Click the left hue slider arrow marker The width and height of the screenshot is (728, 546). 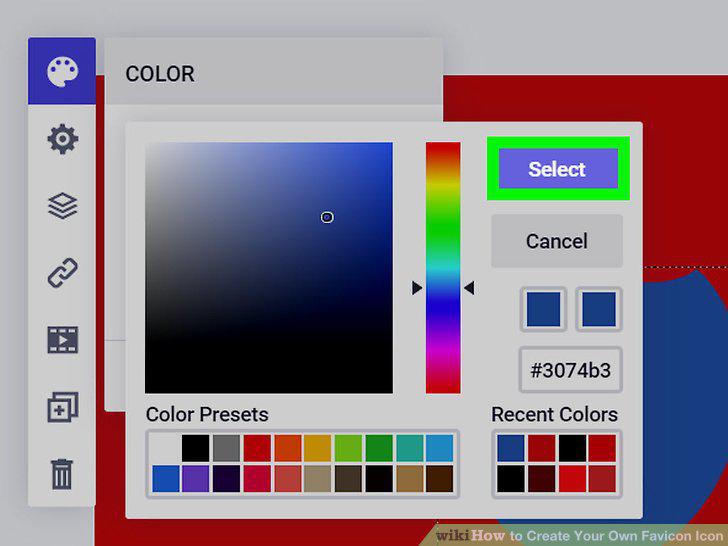416,288
